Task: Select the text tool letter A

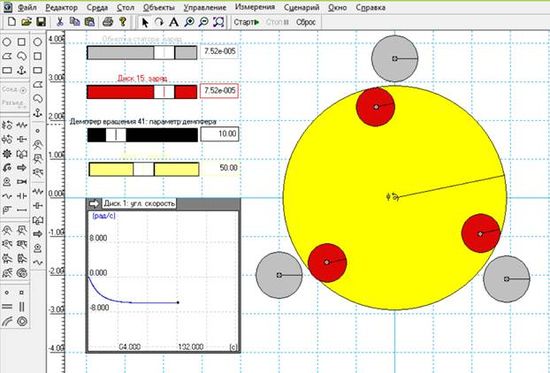Action: click(174, 22)
